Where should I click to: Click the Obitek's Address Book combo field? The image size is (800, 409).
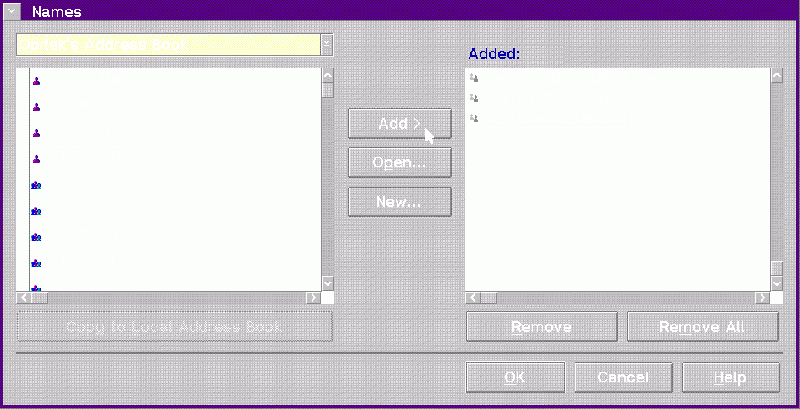[x=168, y=45]
